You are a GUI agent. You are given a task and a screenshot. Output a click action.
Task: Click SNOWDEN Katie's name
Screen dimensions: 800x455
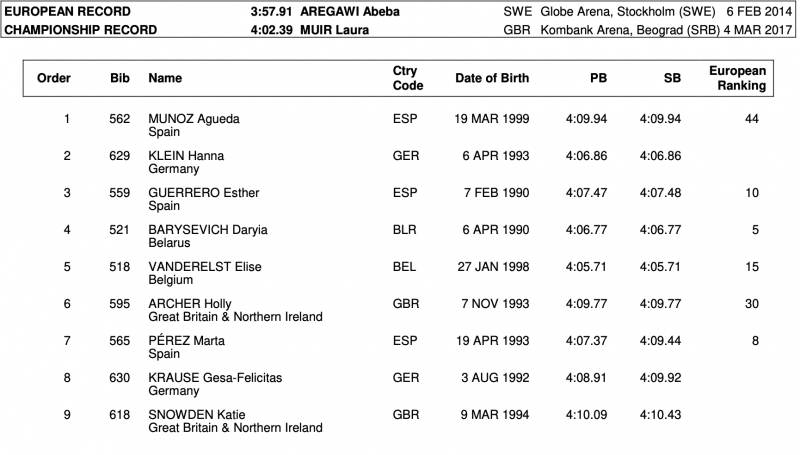click(x=197, y=415)
